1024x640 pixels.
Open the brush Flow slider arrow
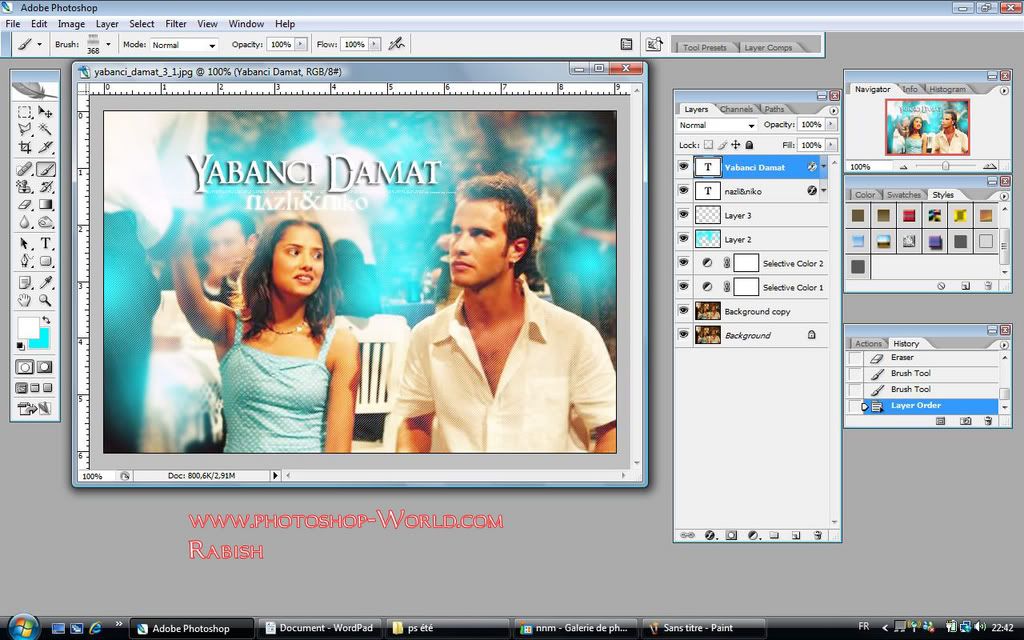(374, 44)
